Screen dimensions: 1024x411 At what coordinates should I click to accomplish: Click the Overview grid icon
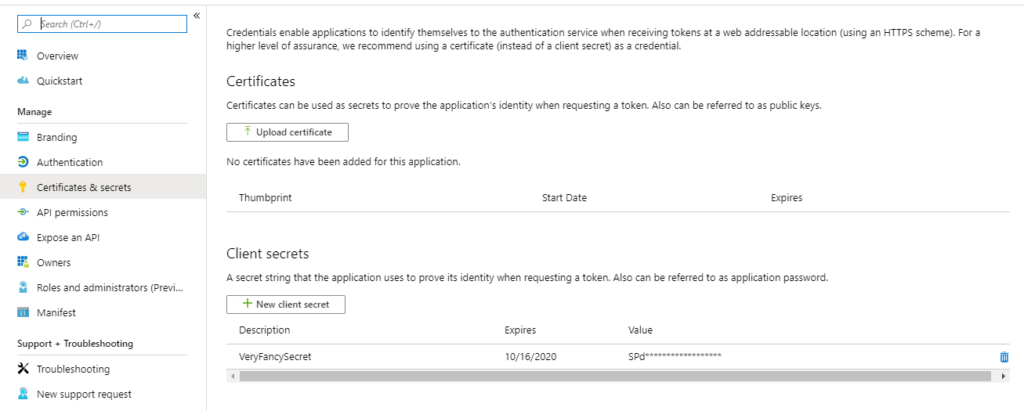tap(23, 56)
